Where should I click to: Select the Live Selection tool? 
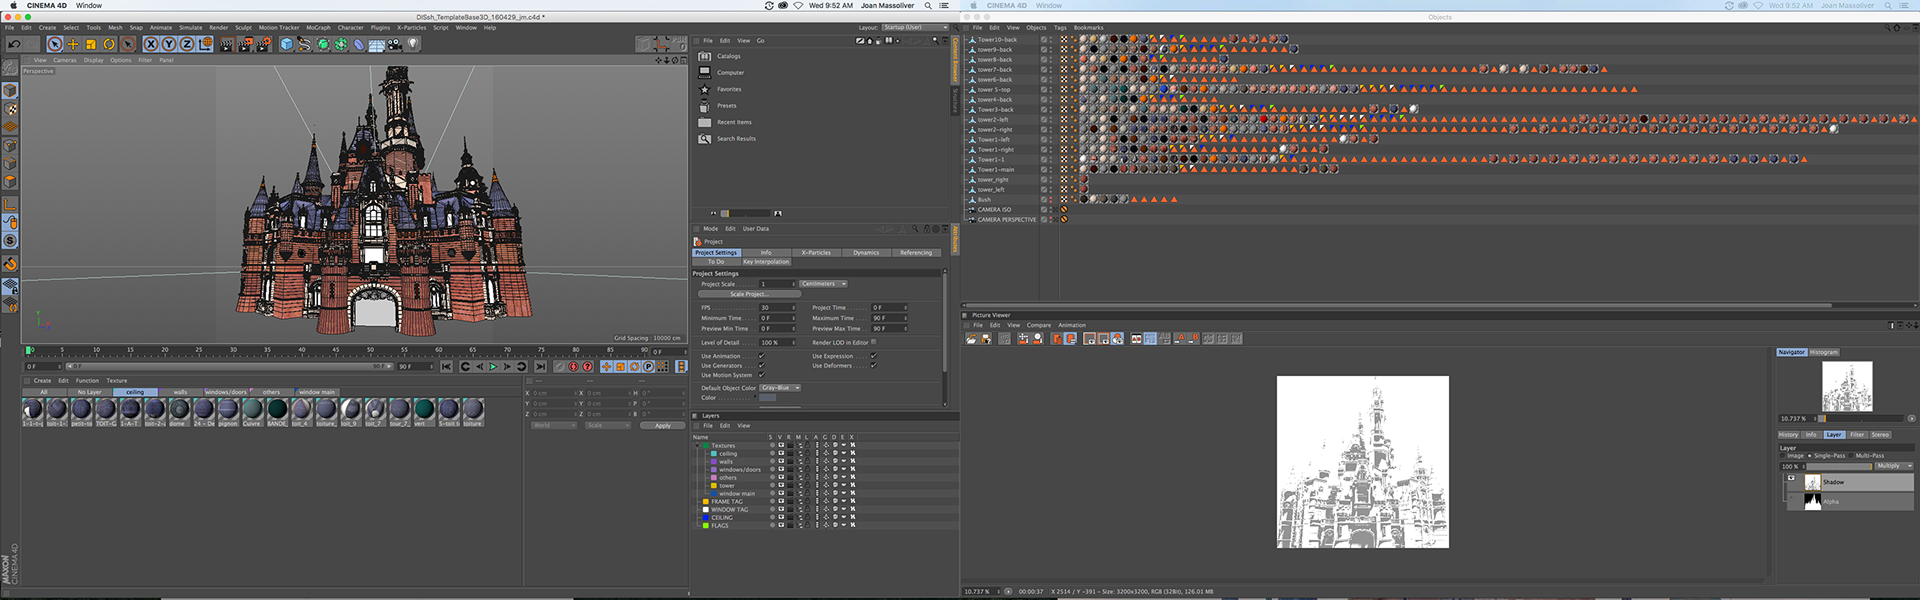click(x=55, y=44)
